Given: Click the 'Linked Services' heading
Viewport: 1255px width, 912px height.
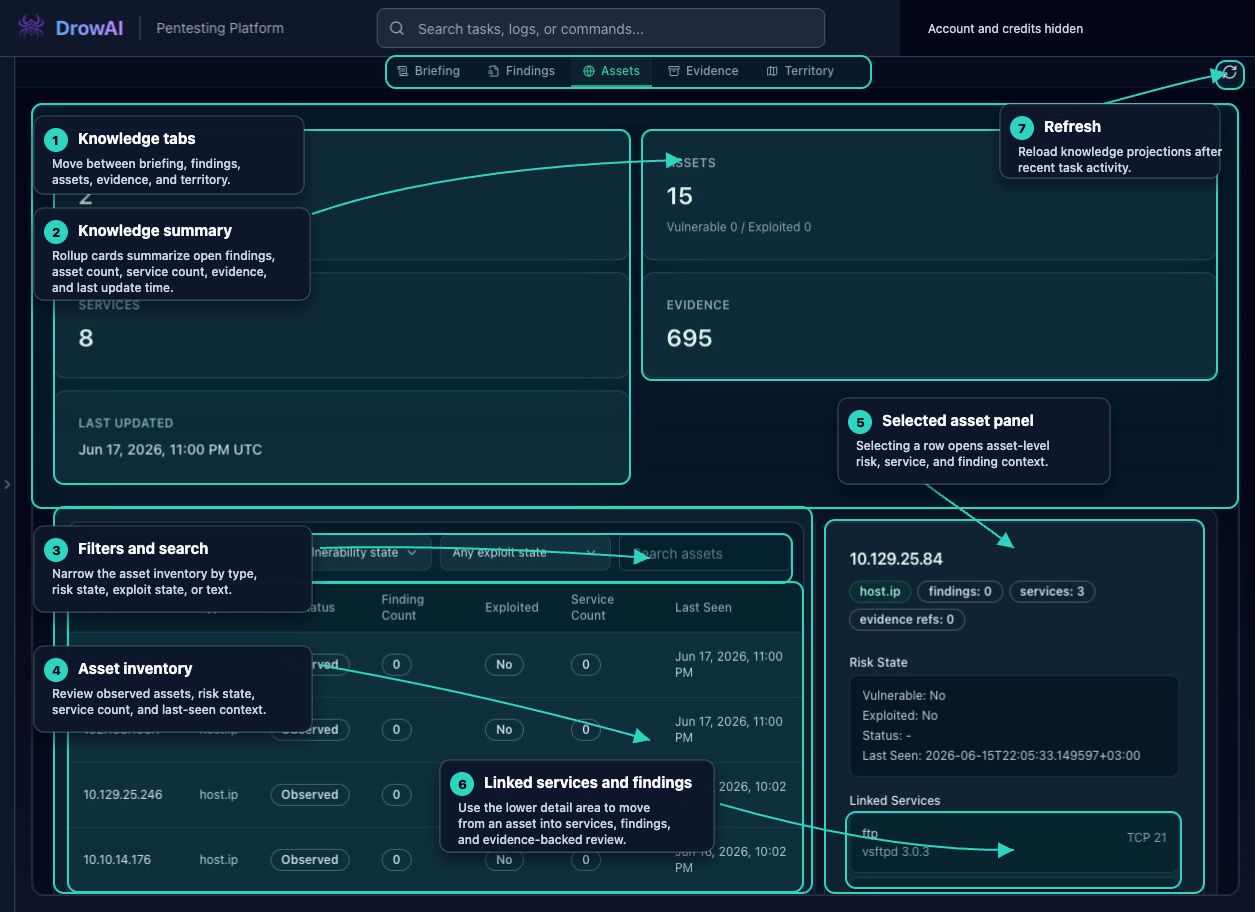Looking at the screenshot, I should point(895,800).
